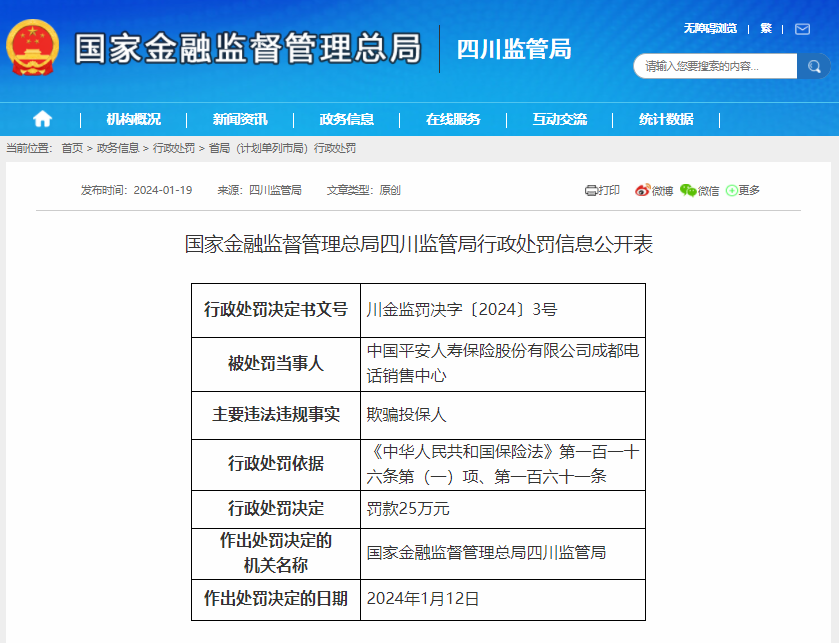Viewport: 839px width, 643px height.
Task: Click the source text 四川监管局
Action: [x=275, y=190]
